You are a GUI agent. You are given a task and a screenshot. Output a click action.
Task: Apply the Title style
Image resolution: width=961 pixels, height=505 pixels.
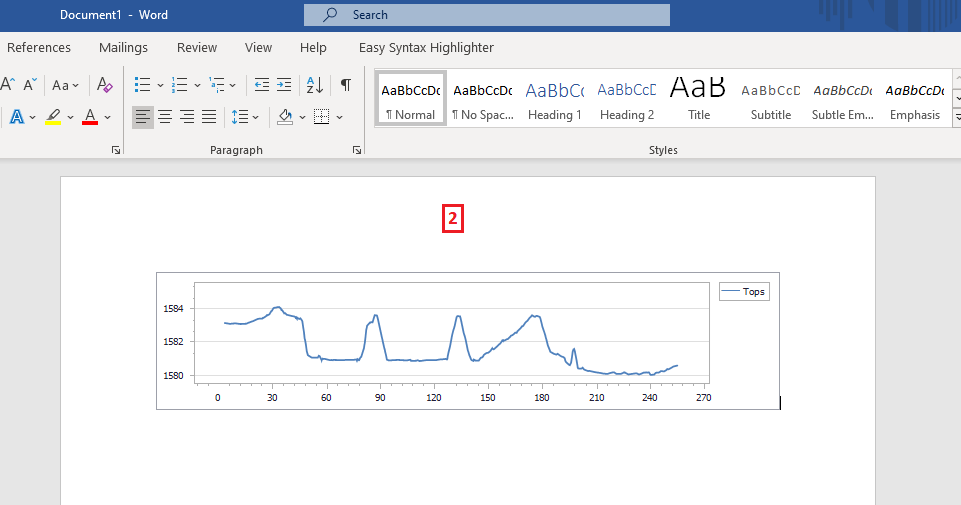pyautogui.click(x=699, y=100)
